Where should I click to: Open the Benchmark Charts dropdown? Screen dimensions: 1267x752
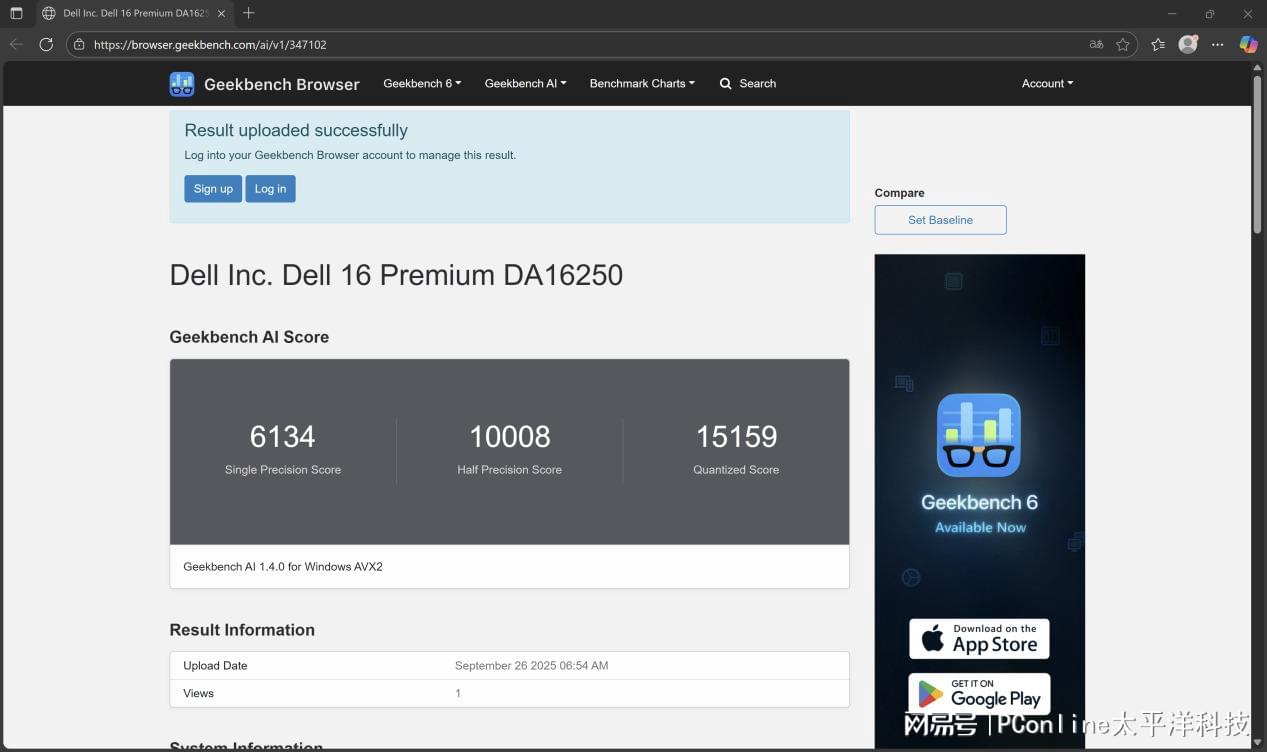tap(642, 83)
